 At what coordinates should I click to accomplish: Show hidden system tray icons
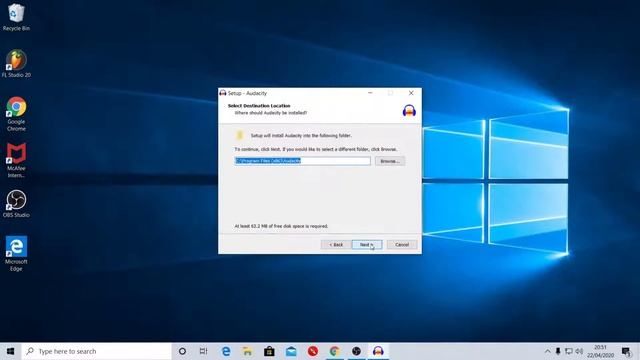547,351
